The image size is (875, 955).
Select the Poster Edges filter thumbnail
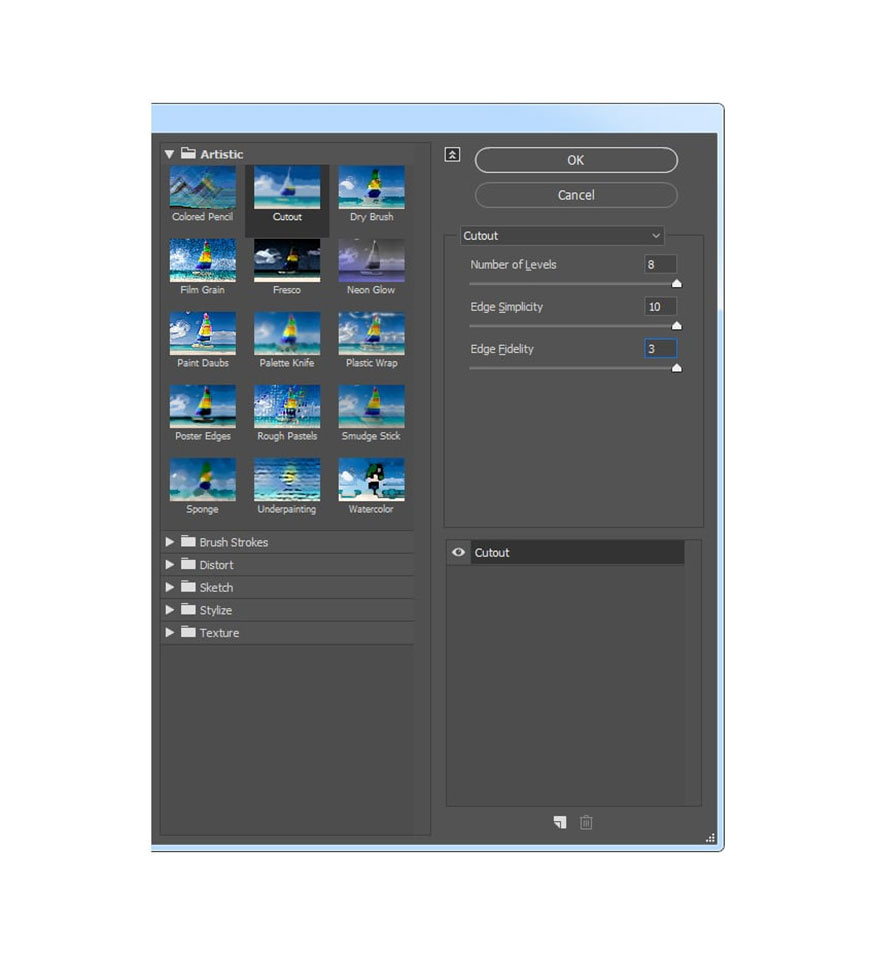tap(202, 407)
